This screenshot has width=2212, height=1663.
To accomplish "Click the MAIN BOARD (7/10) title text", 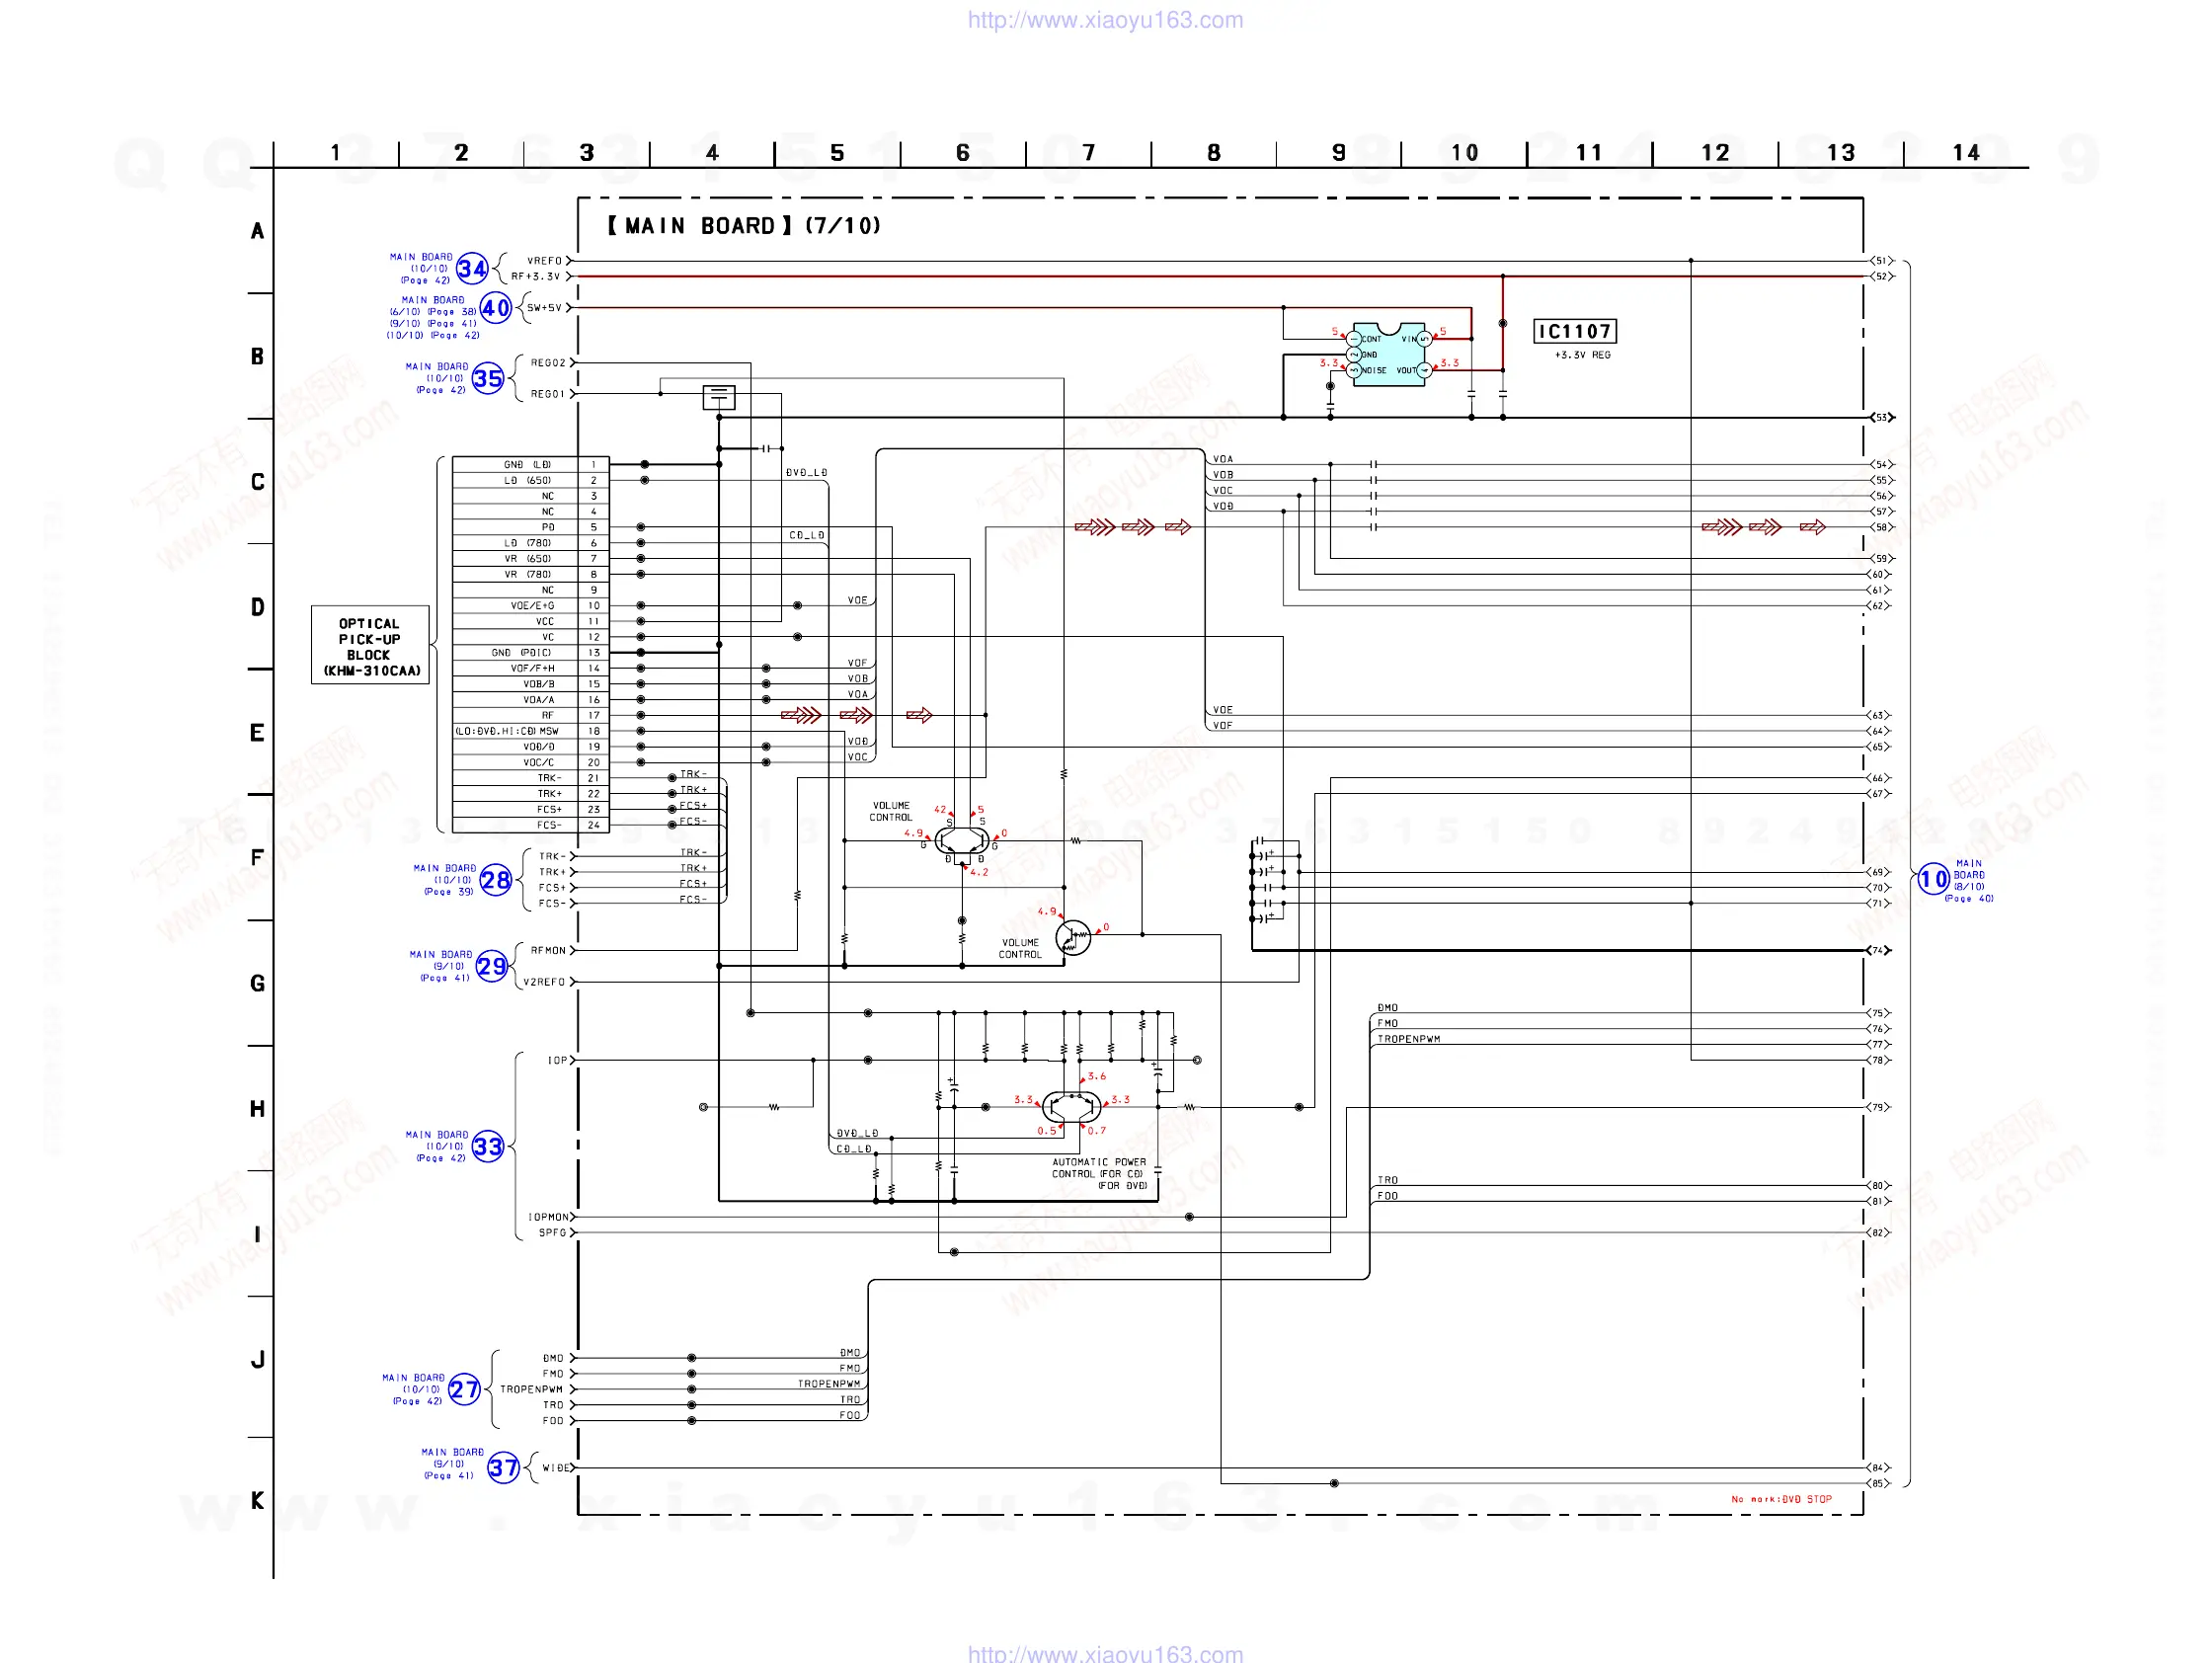I will (743, 226).
